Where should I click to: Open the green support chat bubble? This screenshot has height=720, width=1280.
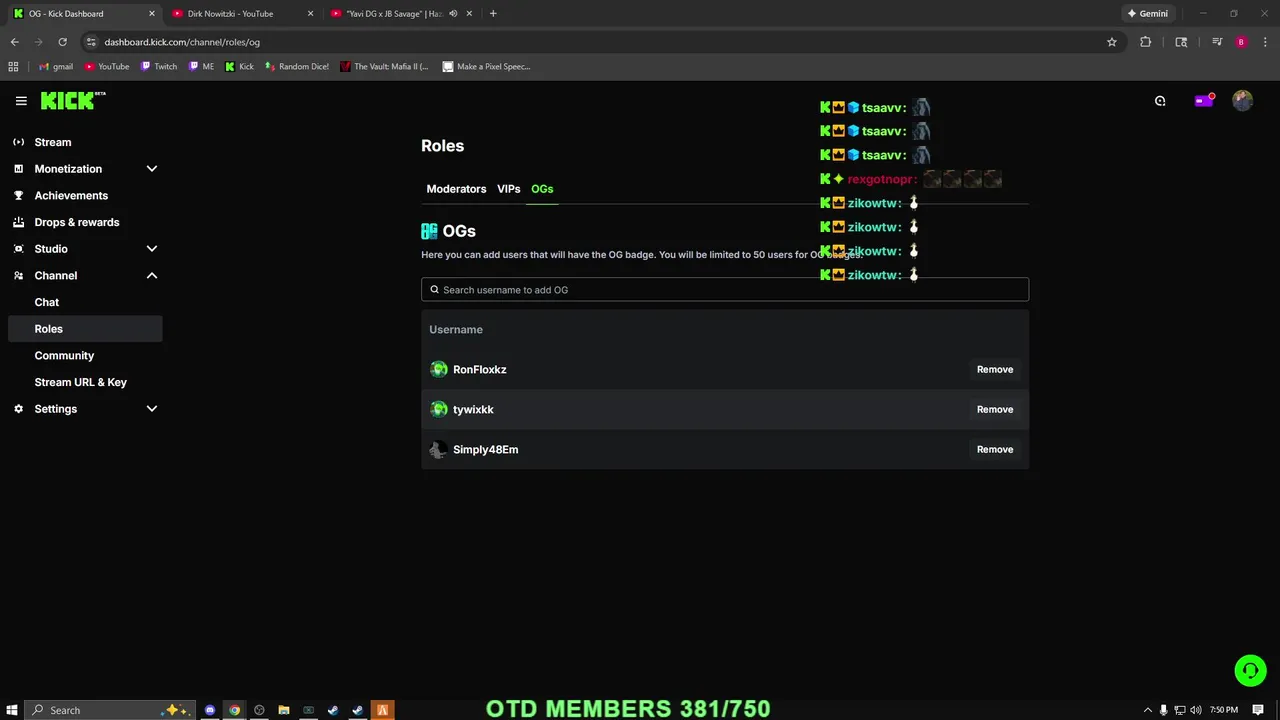pyautogui.click(x=1250, y=670)
